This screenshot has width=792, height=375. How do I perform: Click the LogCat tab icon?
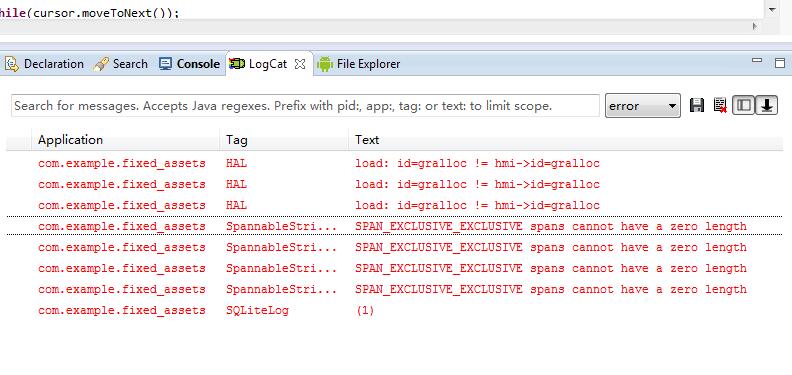pyautogui.click(x=237, y=64)
